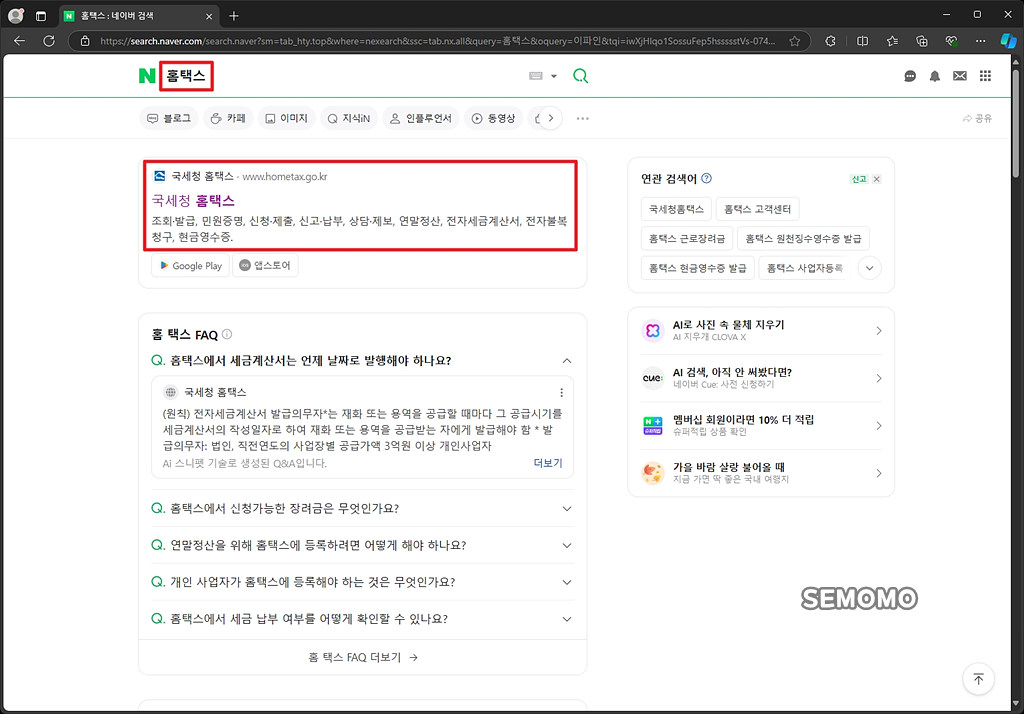
Task: Open the collections icon in toolbar
Action: pos(921,41)
